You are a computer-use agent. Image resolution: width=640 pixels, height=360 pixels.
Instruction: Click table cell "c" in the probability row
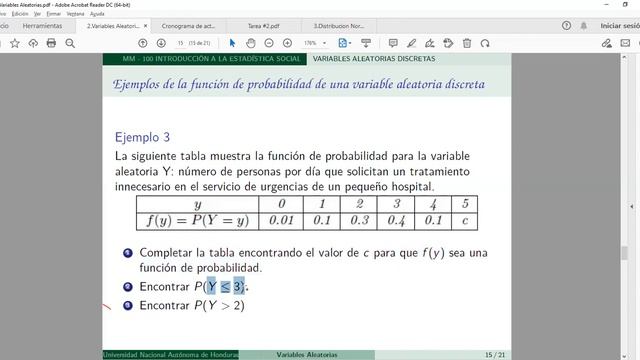(x=464, y=221)
